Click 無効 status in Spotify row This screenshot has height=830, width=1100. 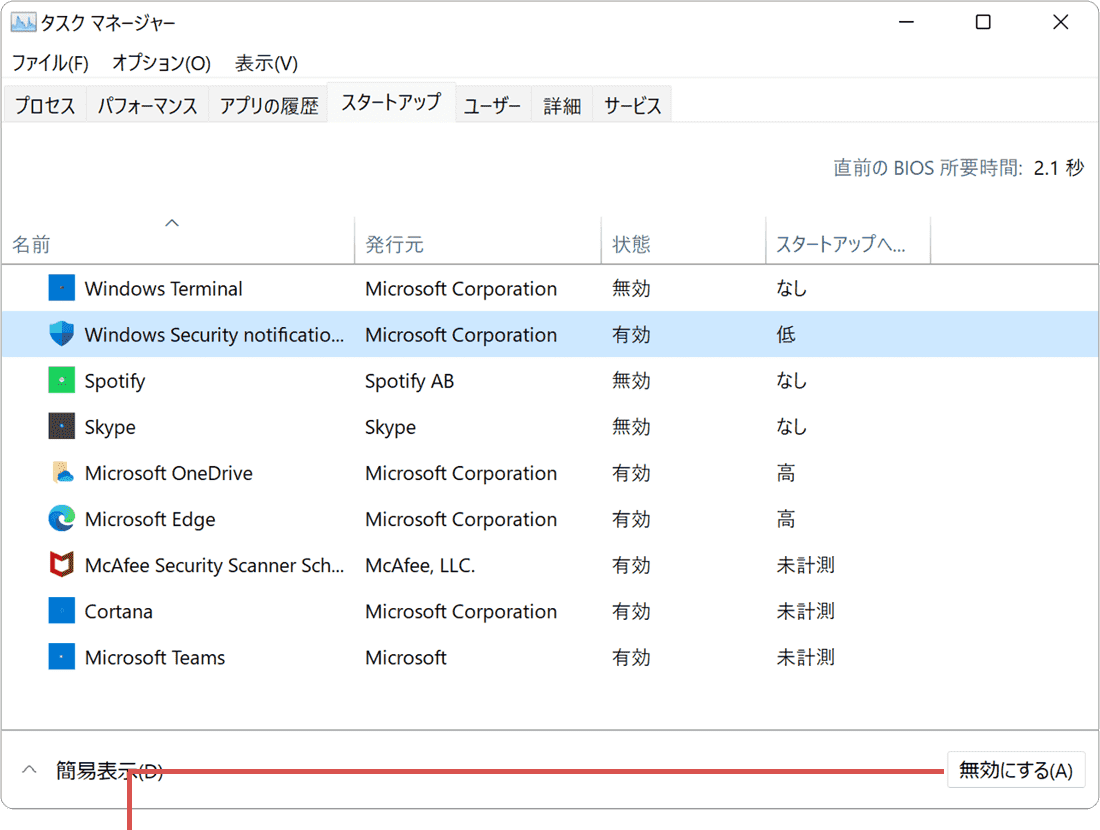[x=631, y=380]
